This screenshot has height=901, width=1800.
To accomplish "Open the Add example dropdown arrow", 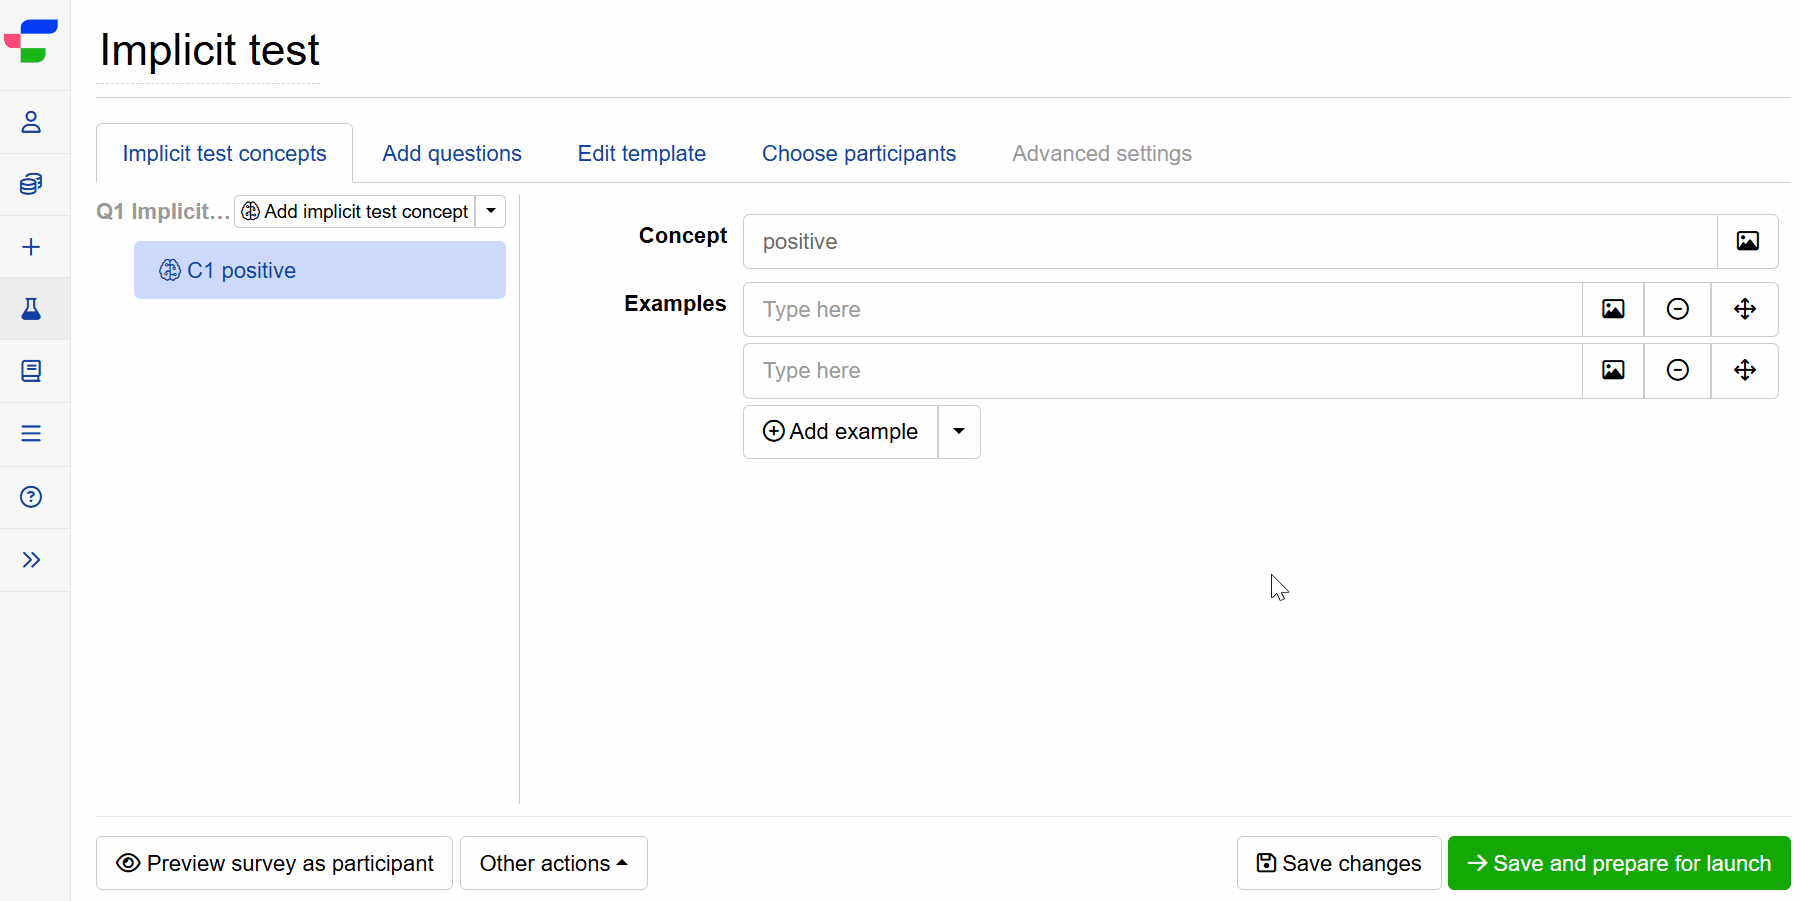I will 959,432.
